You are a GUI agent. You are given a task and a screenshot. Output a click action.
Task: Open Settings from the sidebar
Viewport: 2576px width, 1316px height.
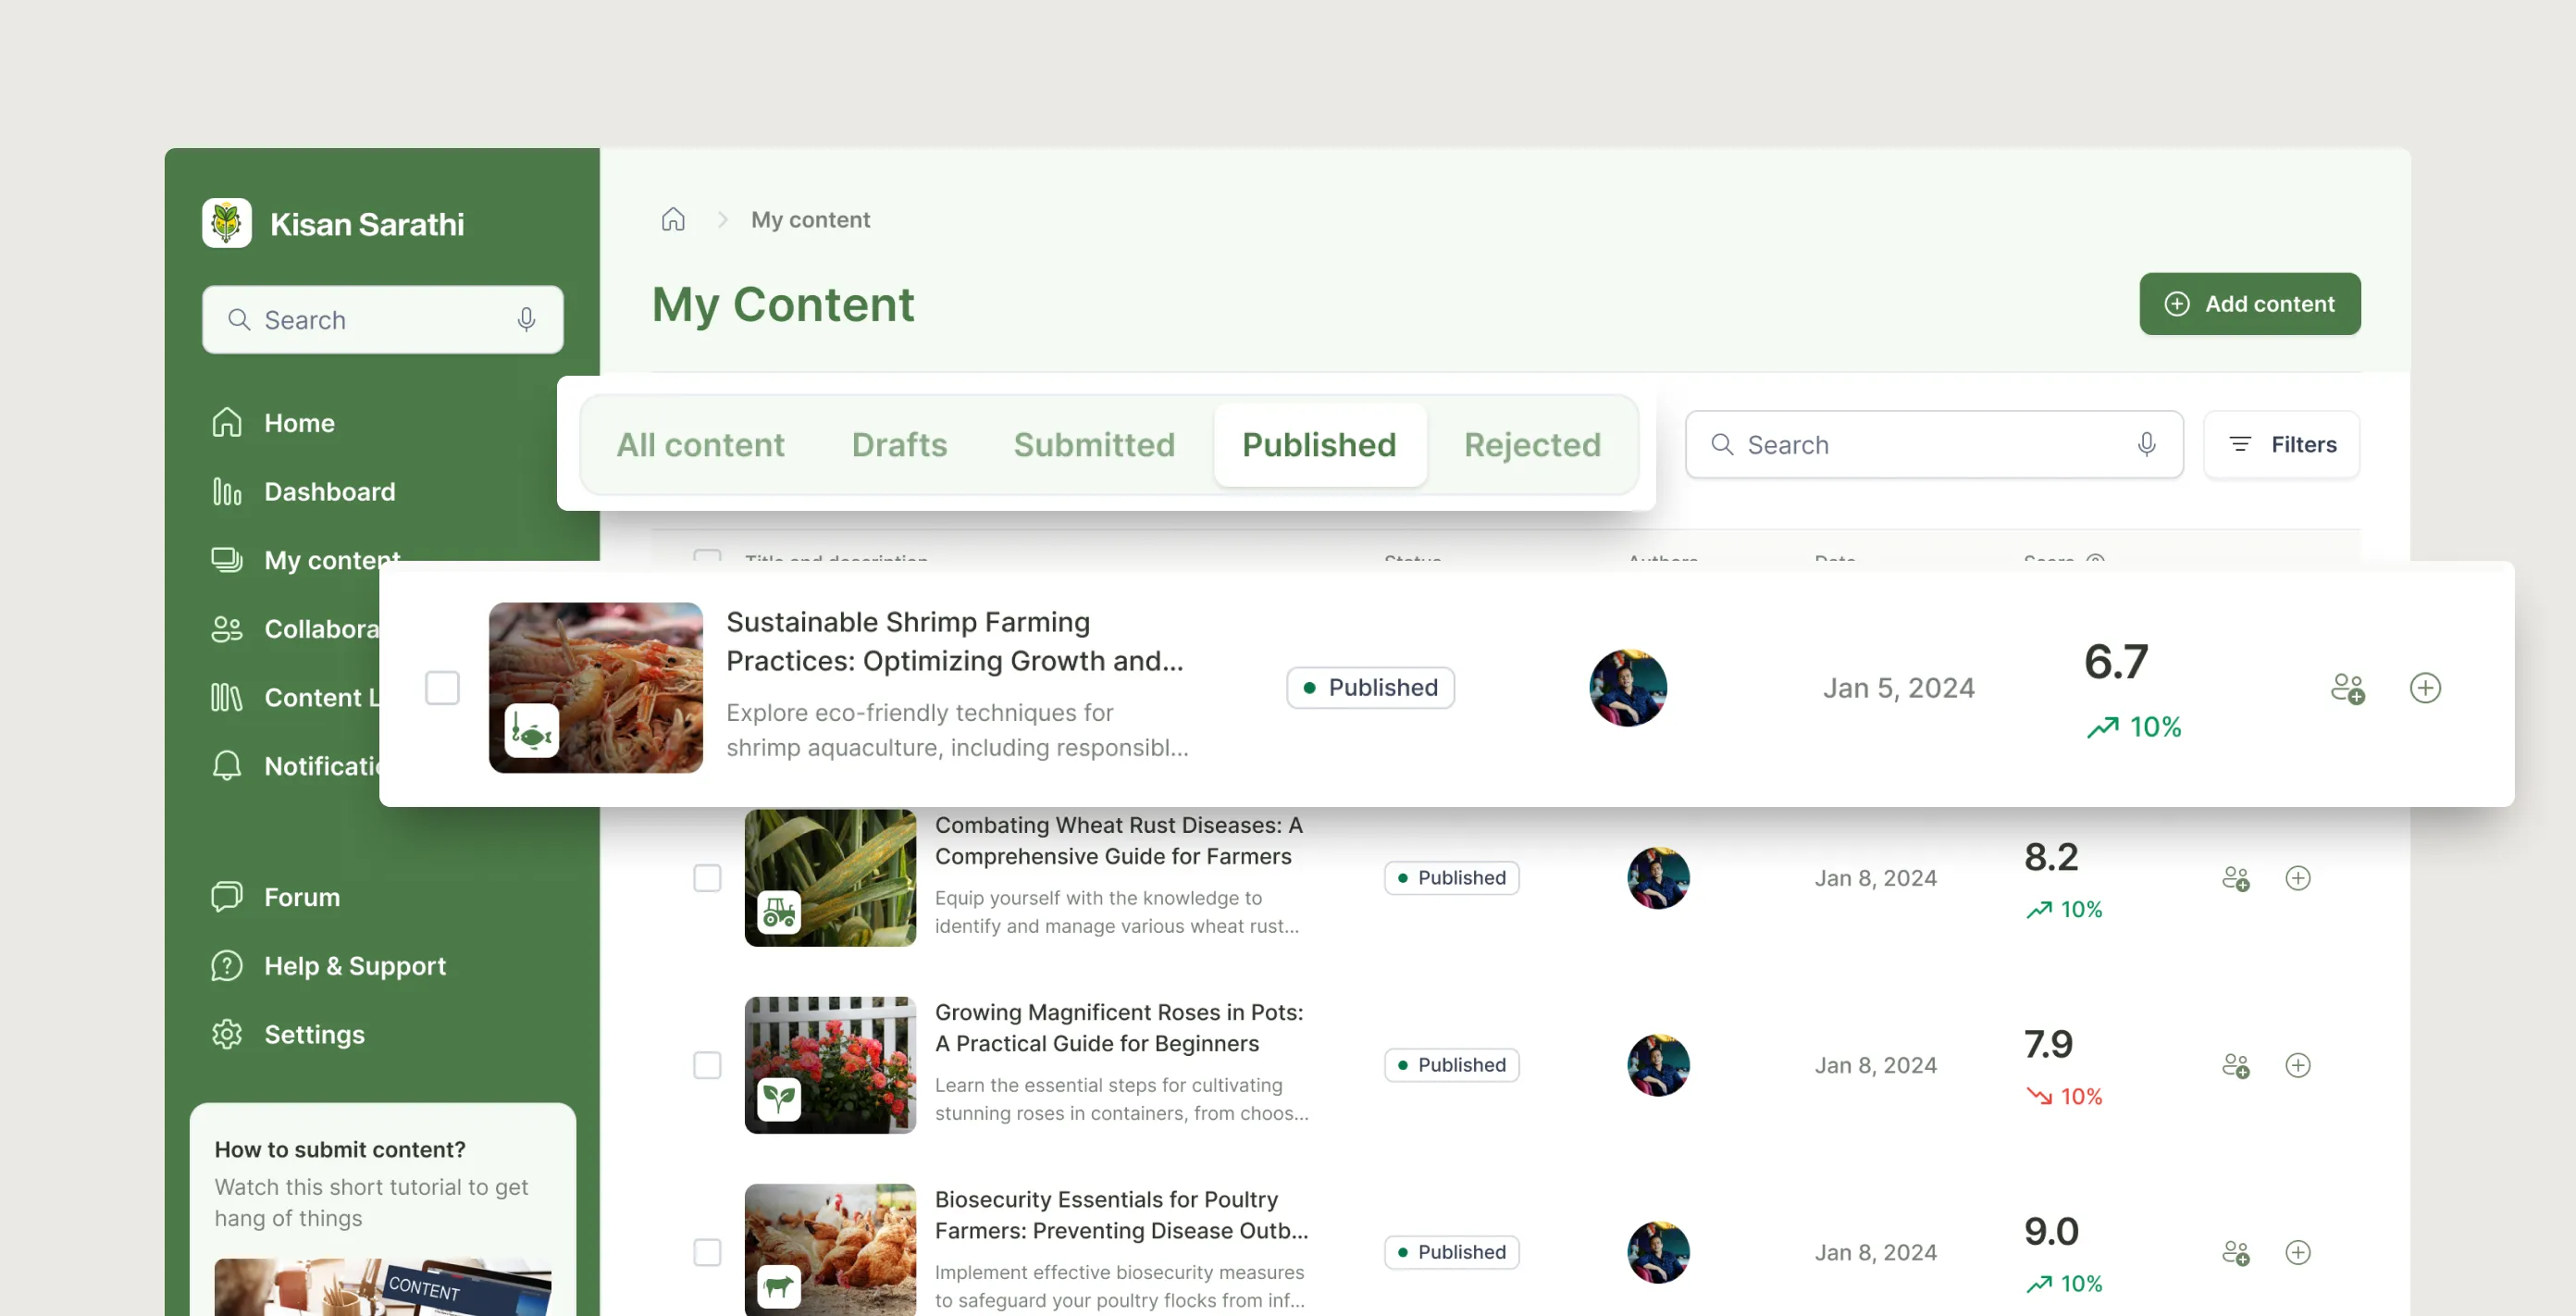pos(314,1034)
